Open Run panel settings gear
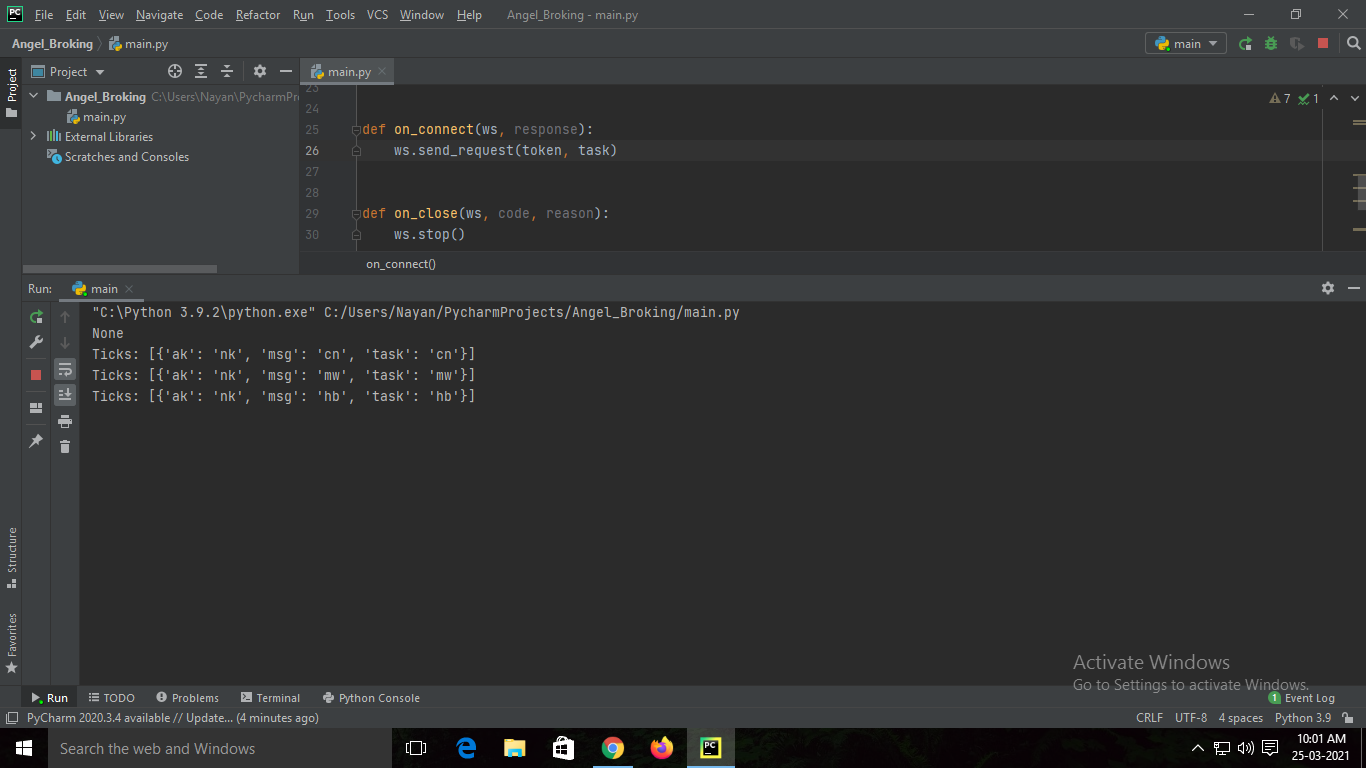Screen dimensions: 1366x768 pos(1328,288)
